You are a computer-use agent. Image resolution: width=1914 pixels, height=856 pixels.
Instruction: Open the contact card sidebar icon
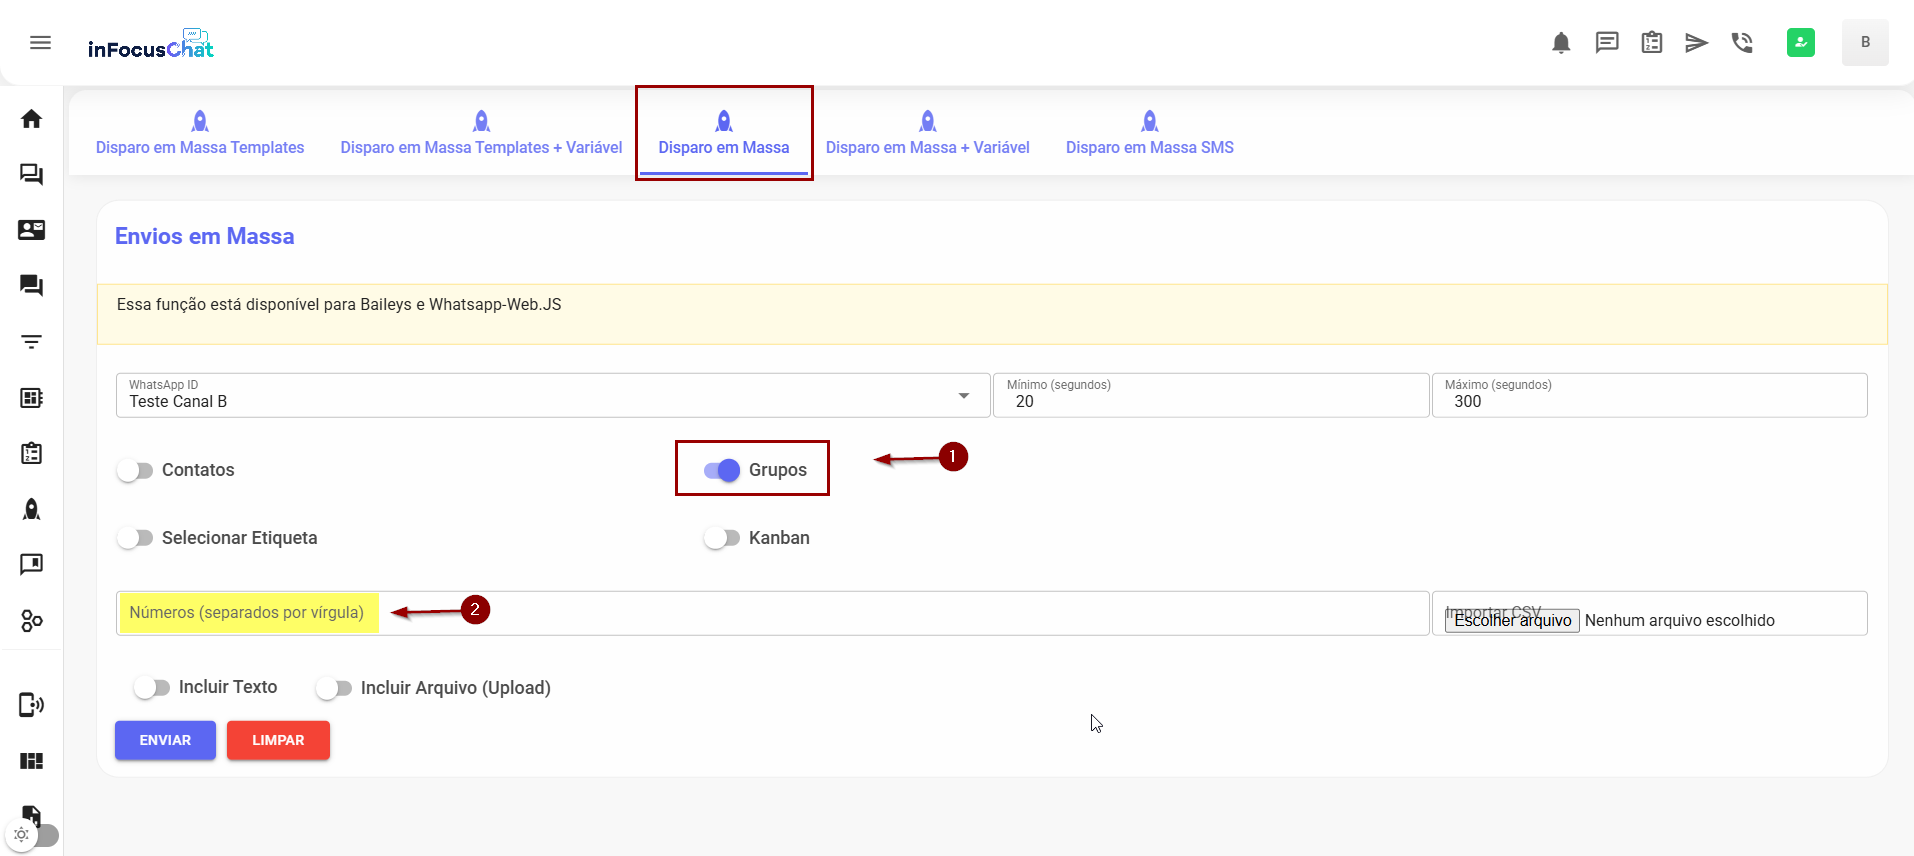[31, 230]
